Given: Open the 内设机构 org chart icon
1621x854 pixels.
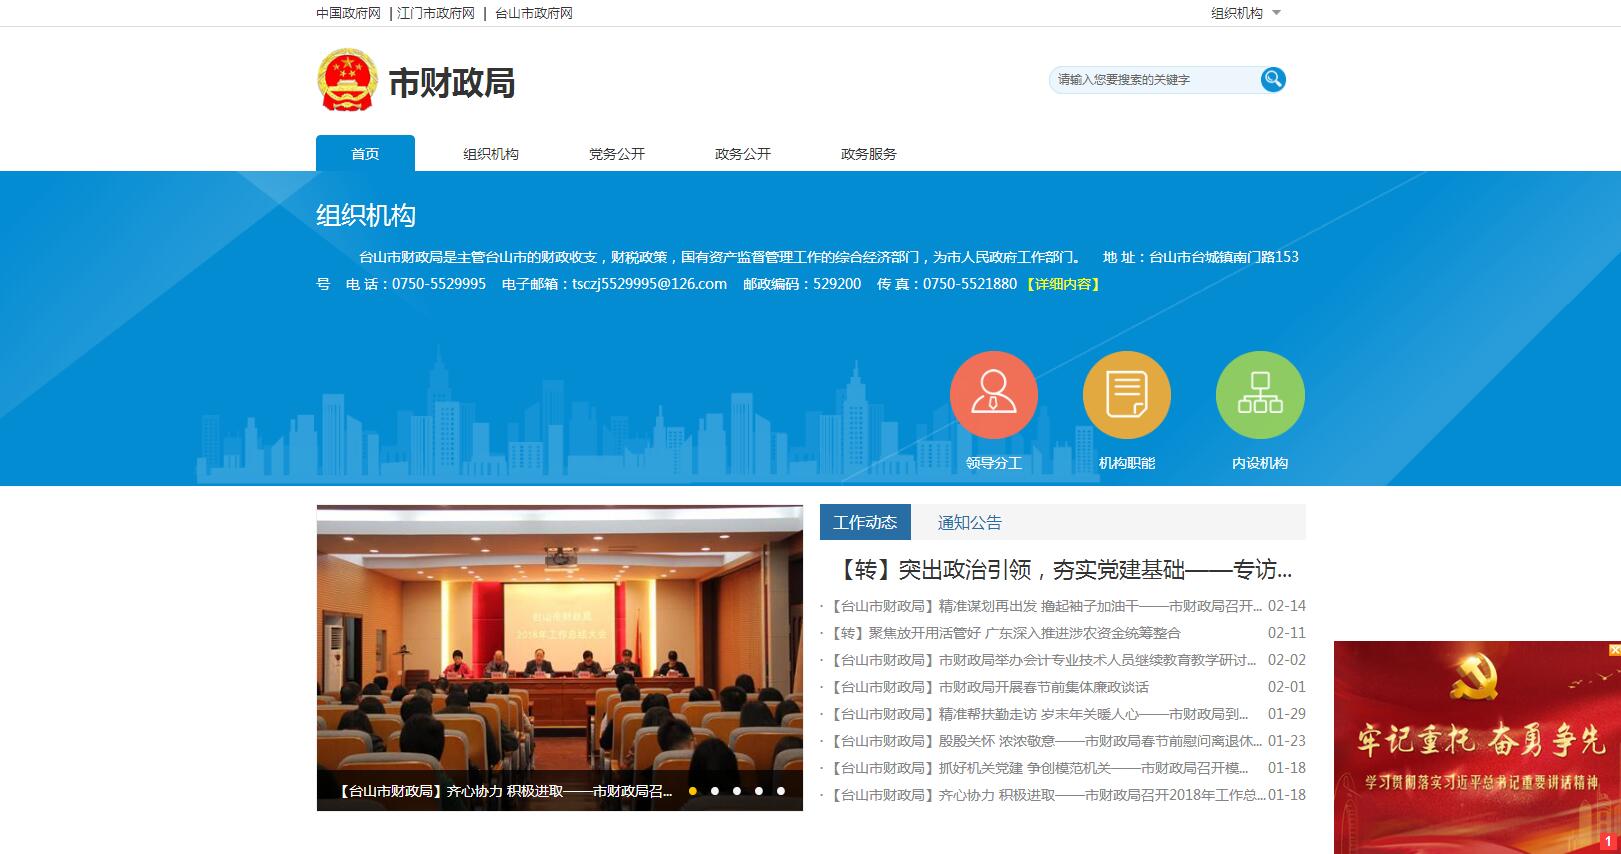Looking at the screenshot, I should click(1259, 395).
